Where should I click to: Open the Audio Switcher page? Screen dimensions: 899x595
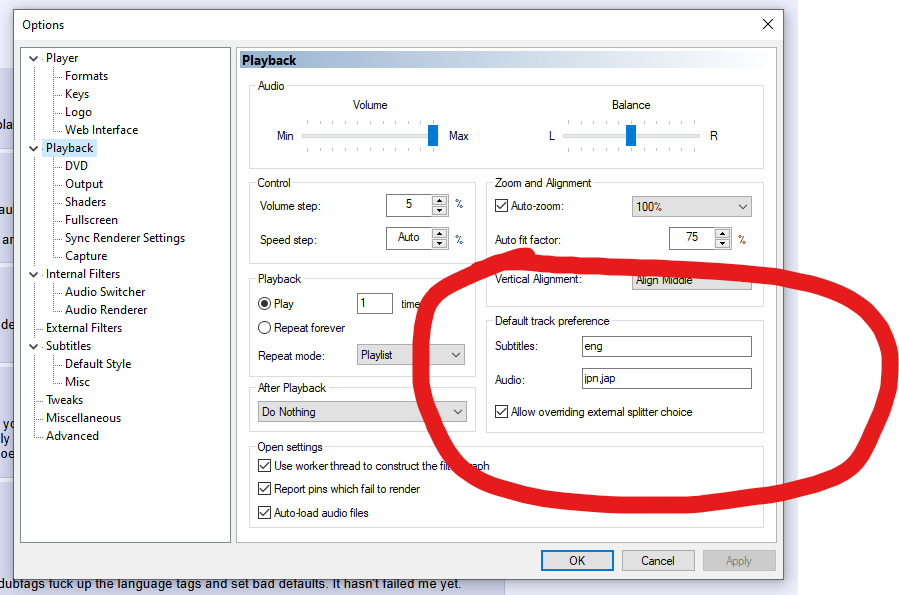point(105,292)
